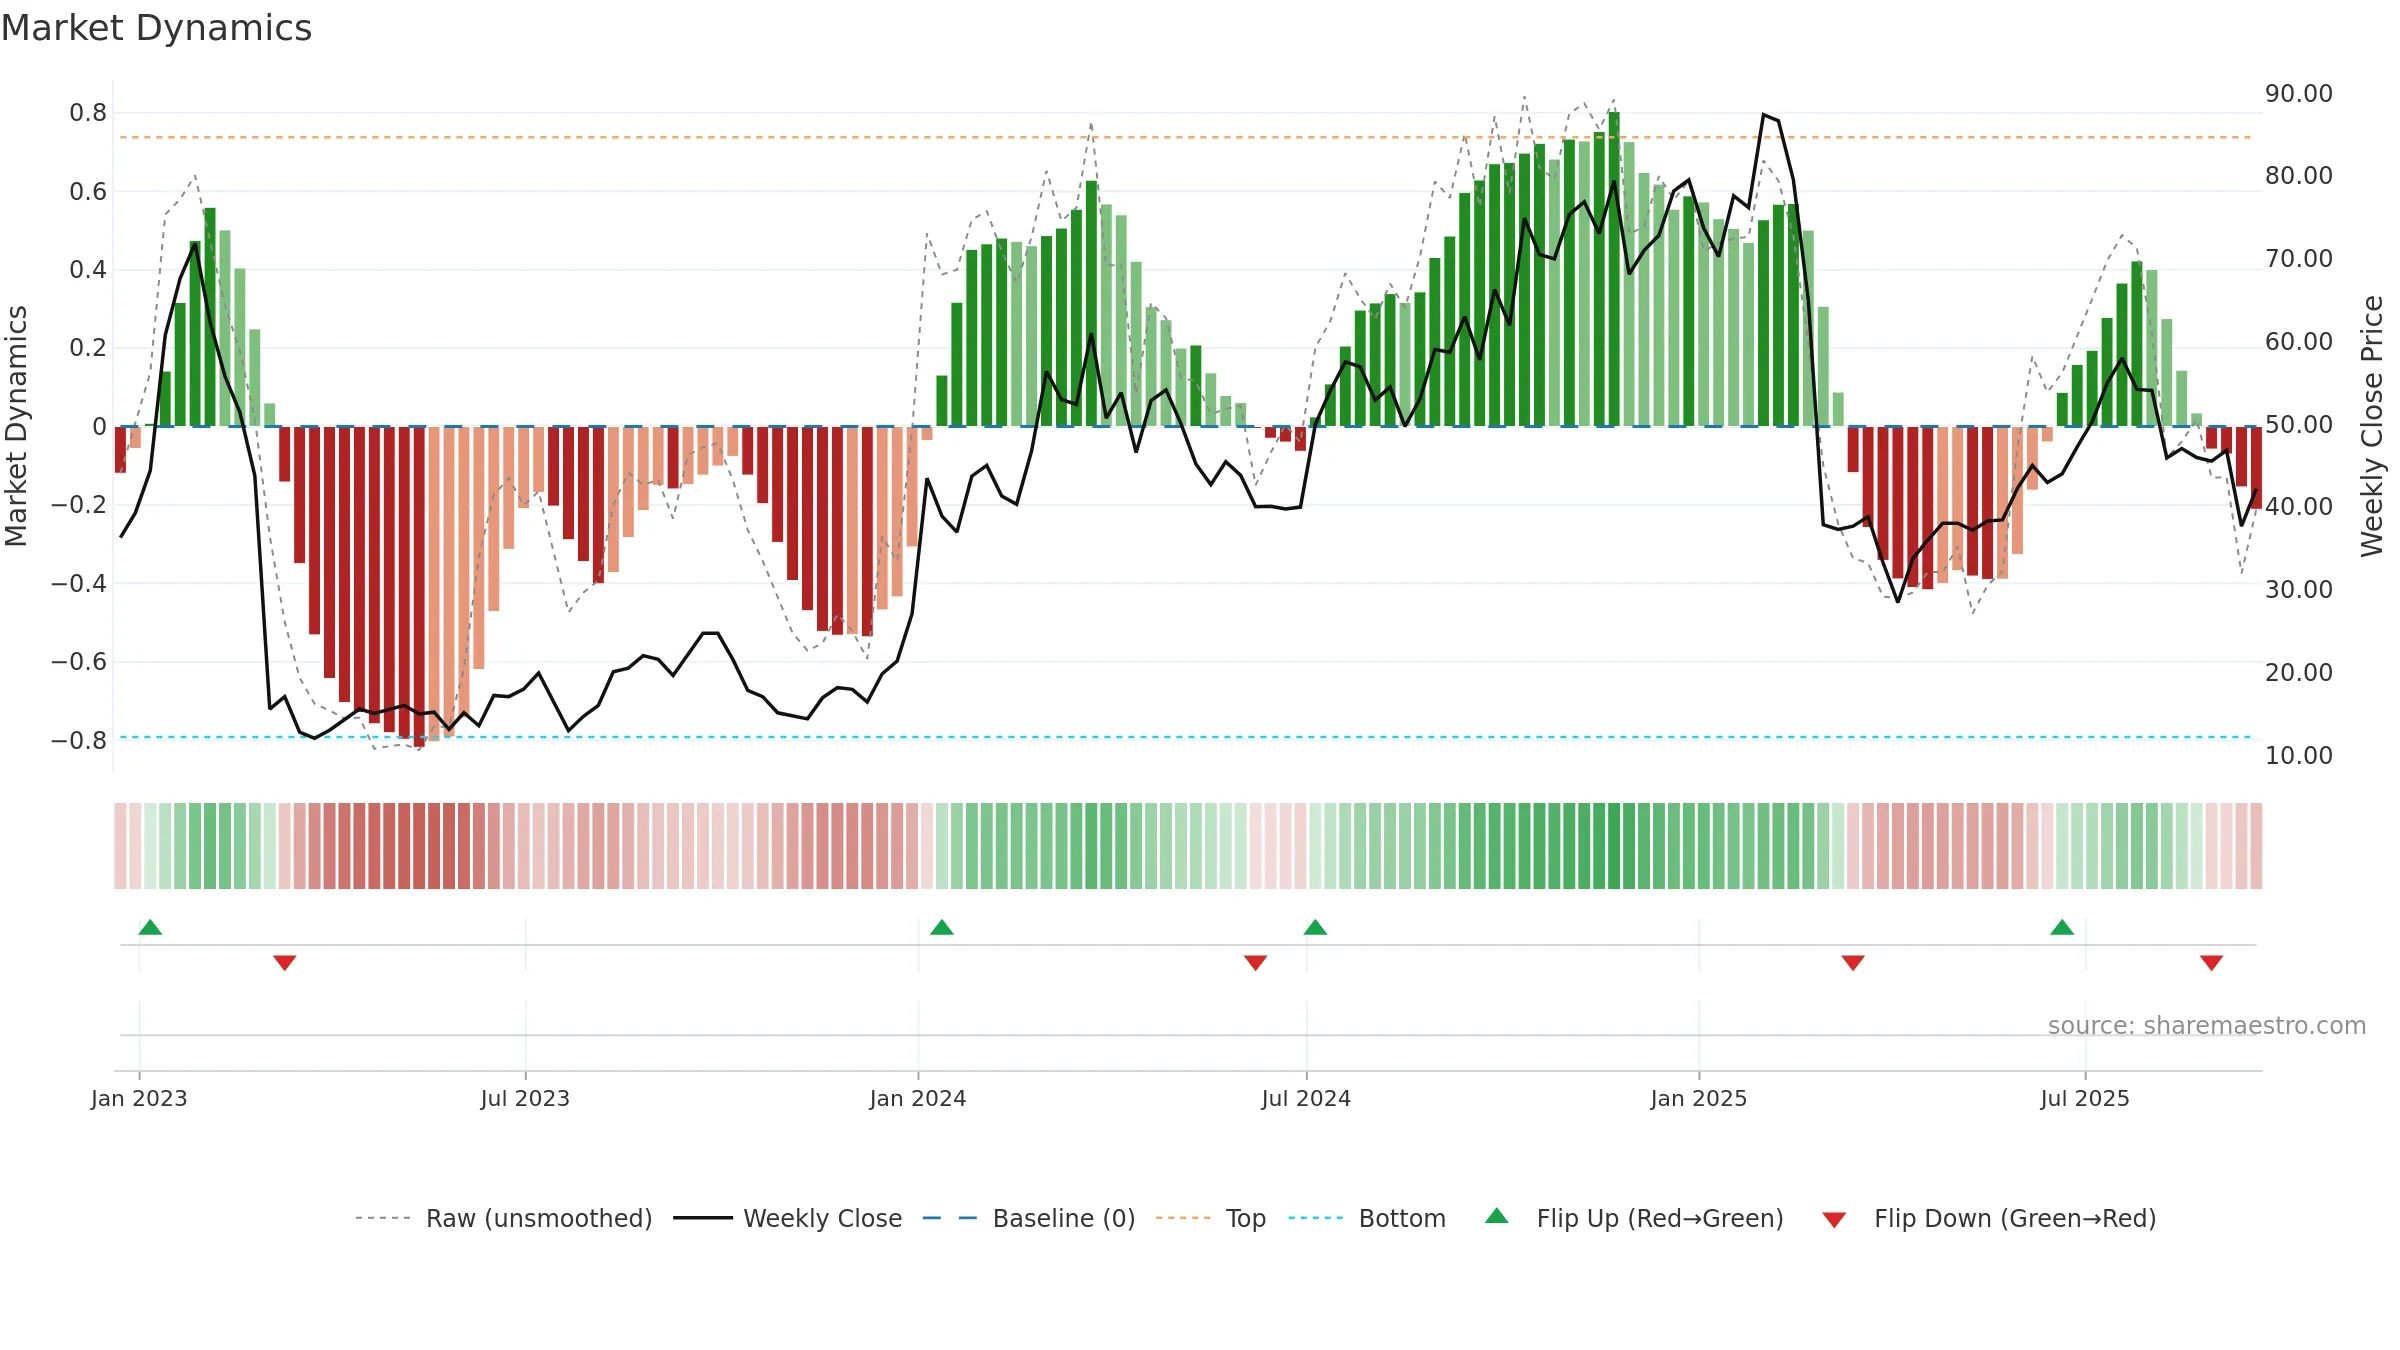The image size is (2400, 1350).
Task: Click the Jan 2025 x-axis label
Action: (x=1699, y=1098)
